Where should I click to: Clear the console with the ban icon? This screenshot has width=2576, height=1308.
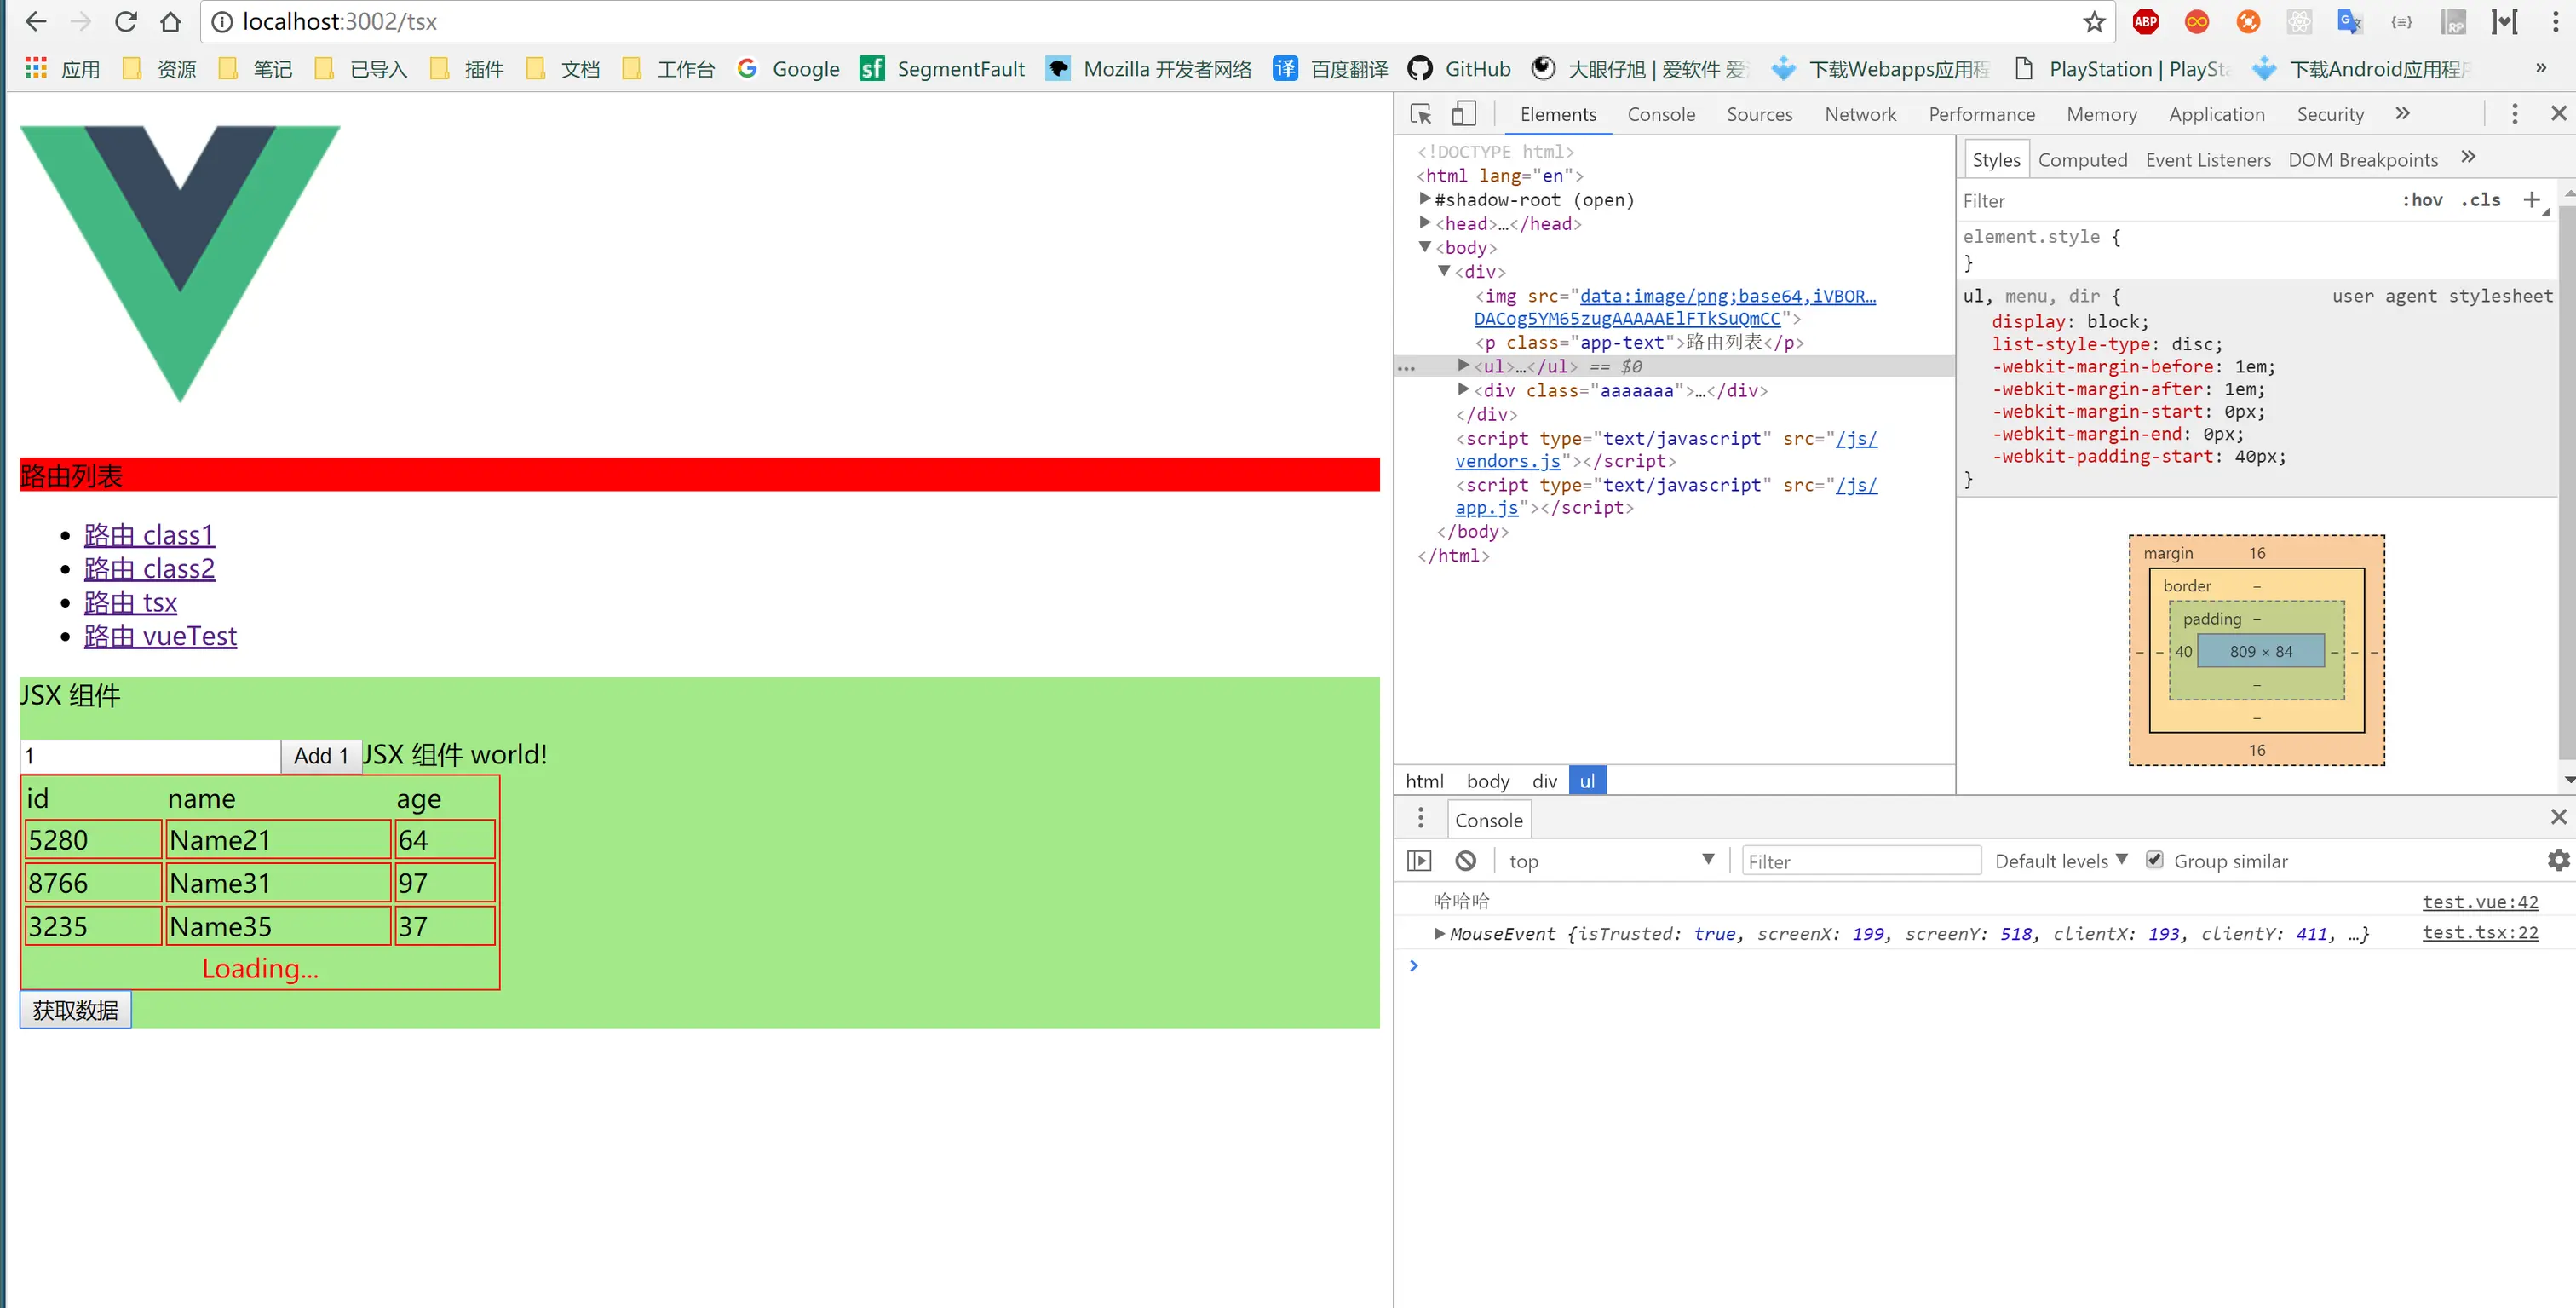[x=1465, y=861]
